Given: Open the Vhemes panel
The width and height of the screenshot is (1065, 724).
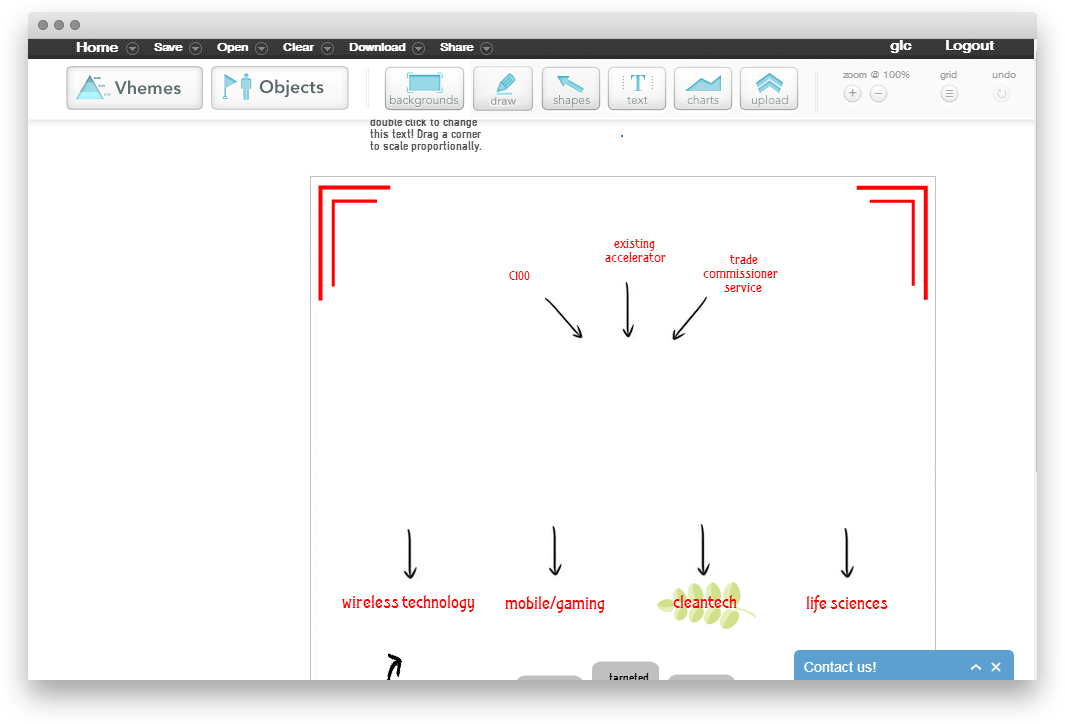Looking at the screenshot, I should click(135, 88).
